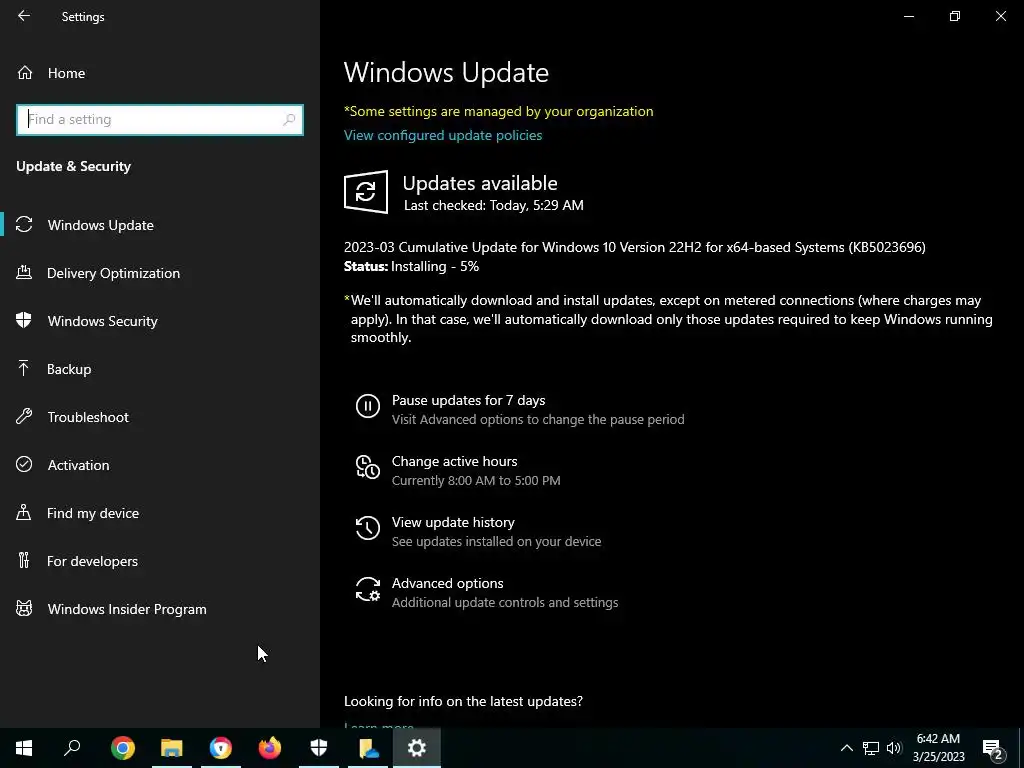Open Troubleshoot settings
Viewport: 1024px width, 768px height.
(88, 417)
